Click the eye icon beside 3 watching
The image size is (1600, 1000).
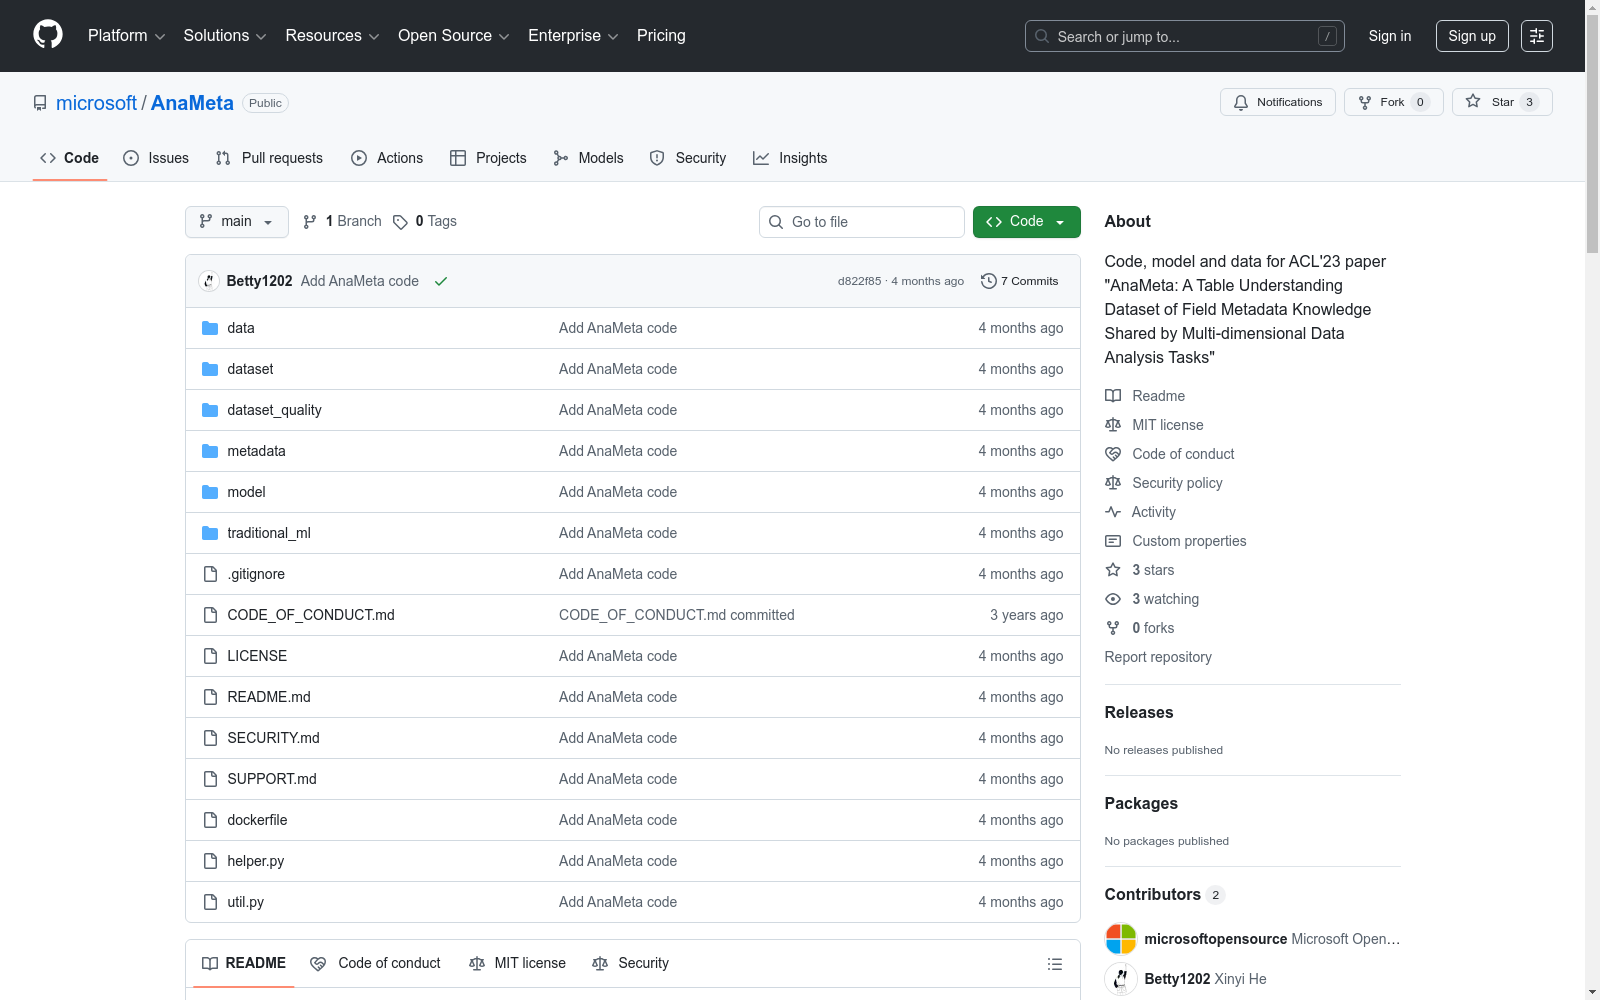1113,599
